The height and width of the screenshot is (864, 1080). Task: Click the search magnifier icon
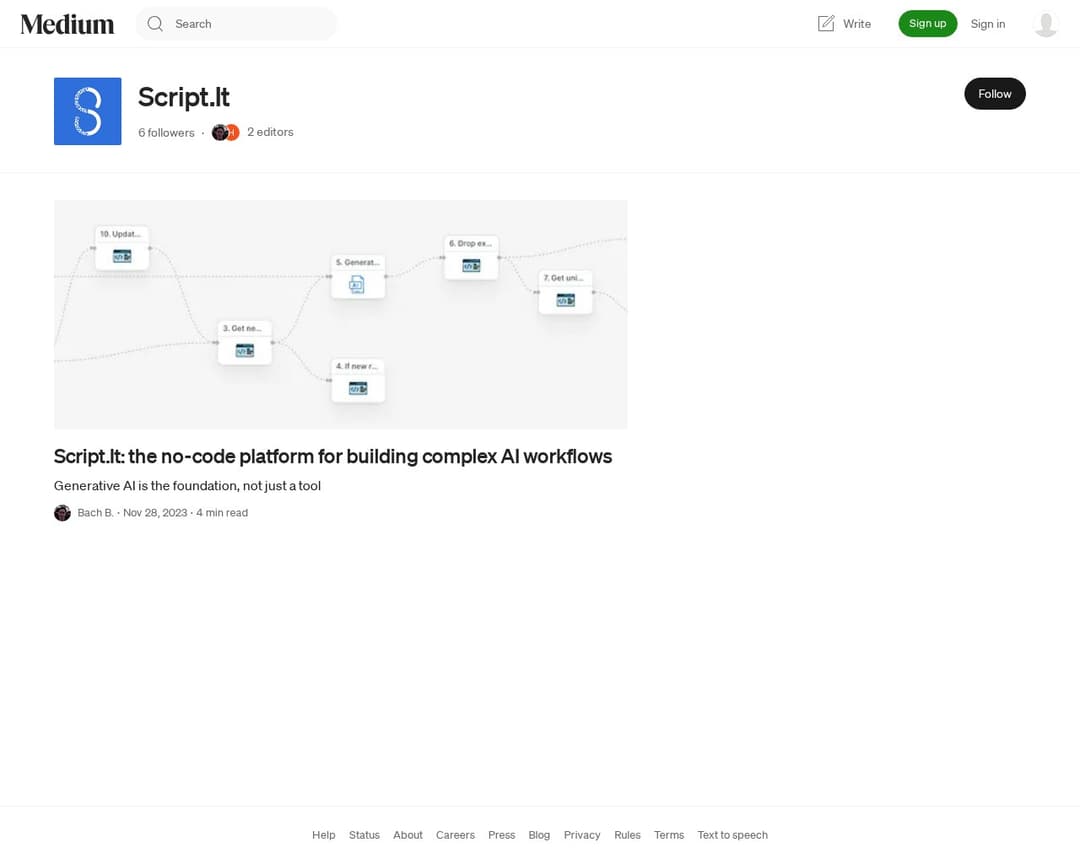(x=155, y=24)
